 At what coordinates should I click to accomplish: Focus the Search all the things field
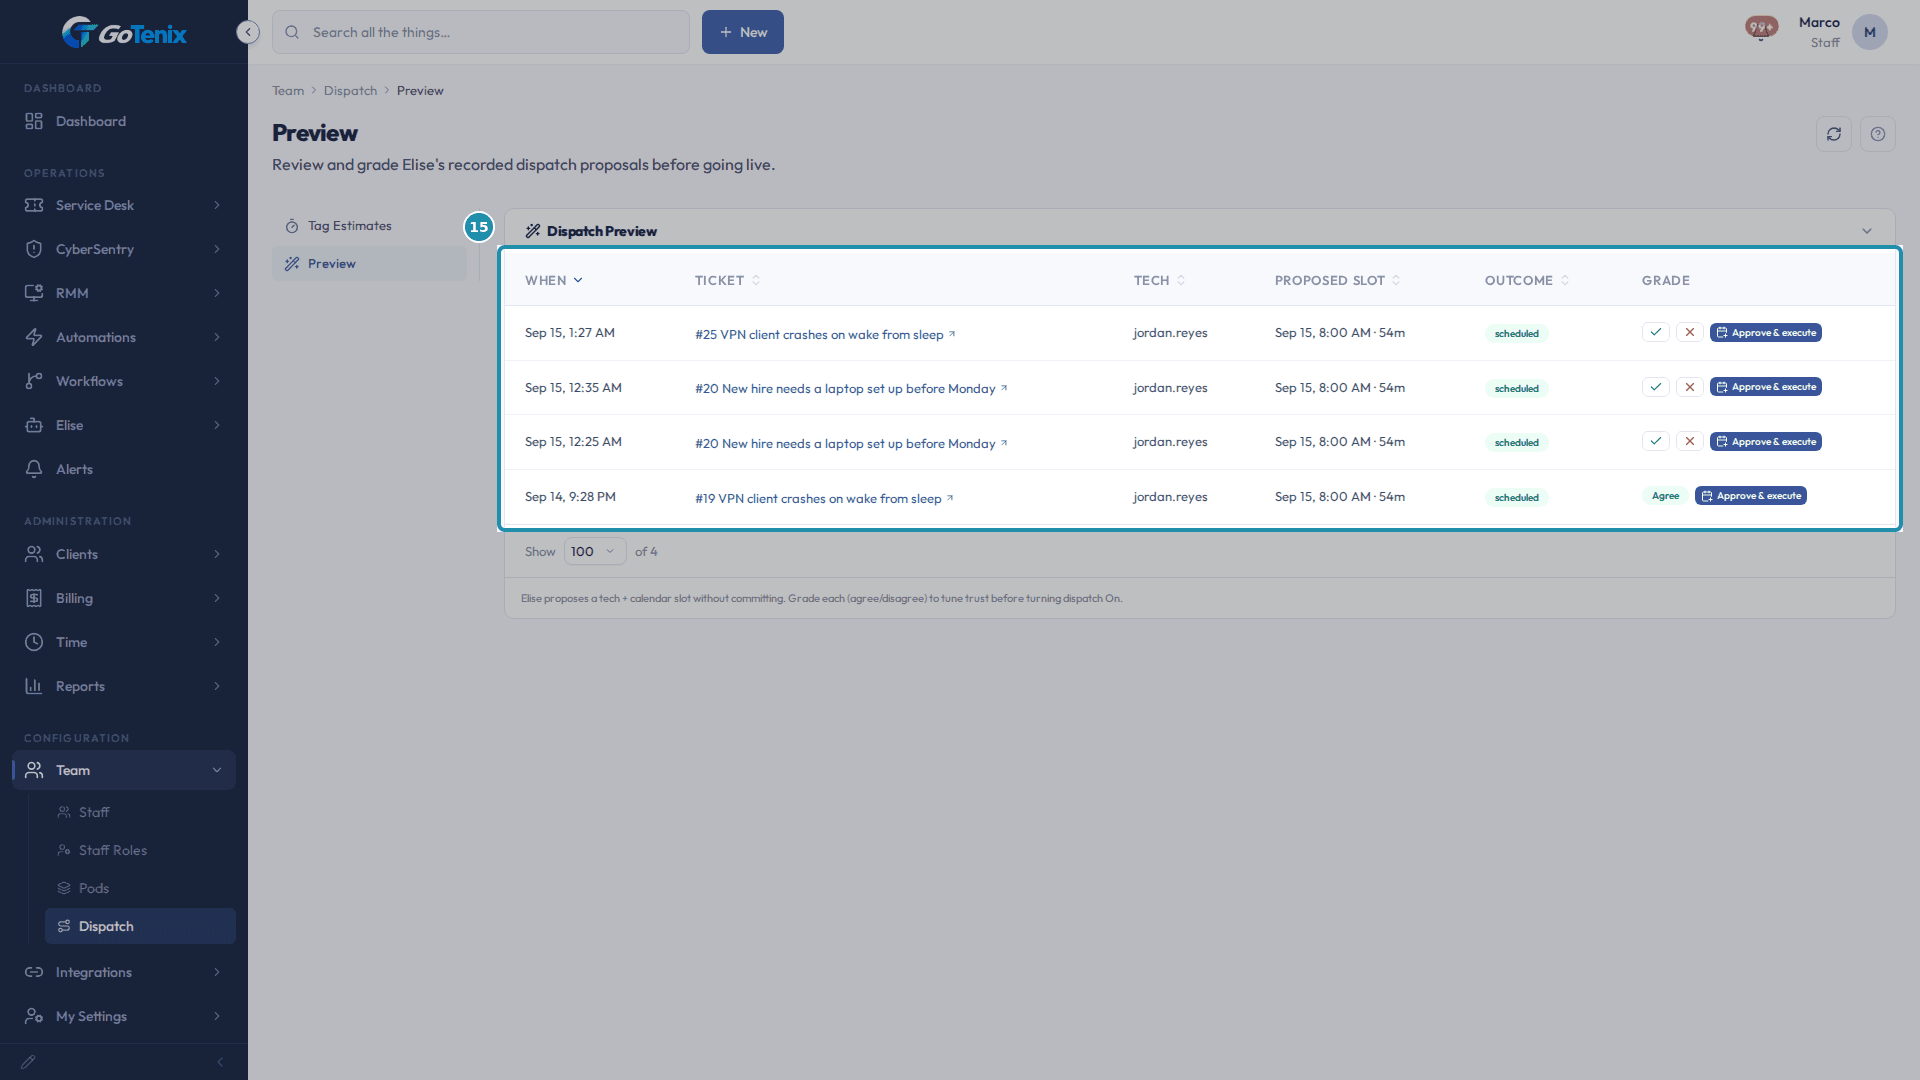[481, 32]
